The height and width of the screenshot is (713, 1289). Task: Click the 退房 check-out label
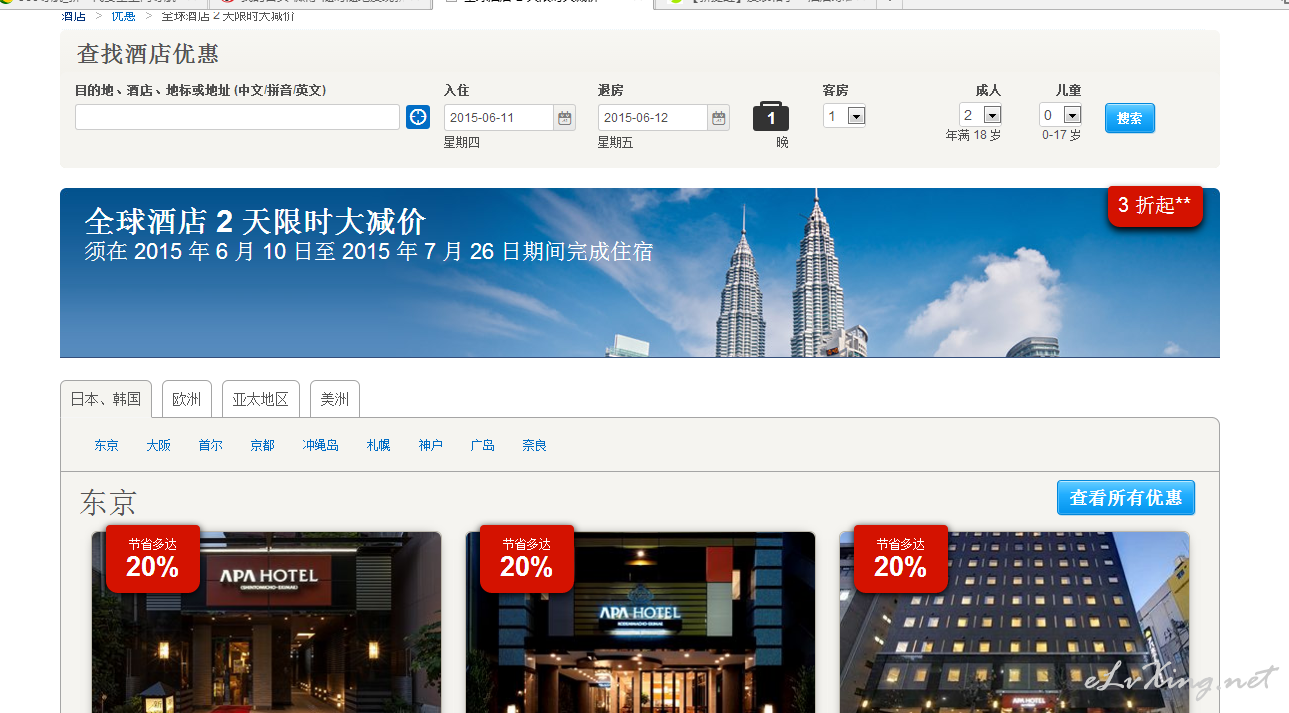point(610,90)
